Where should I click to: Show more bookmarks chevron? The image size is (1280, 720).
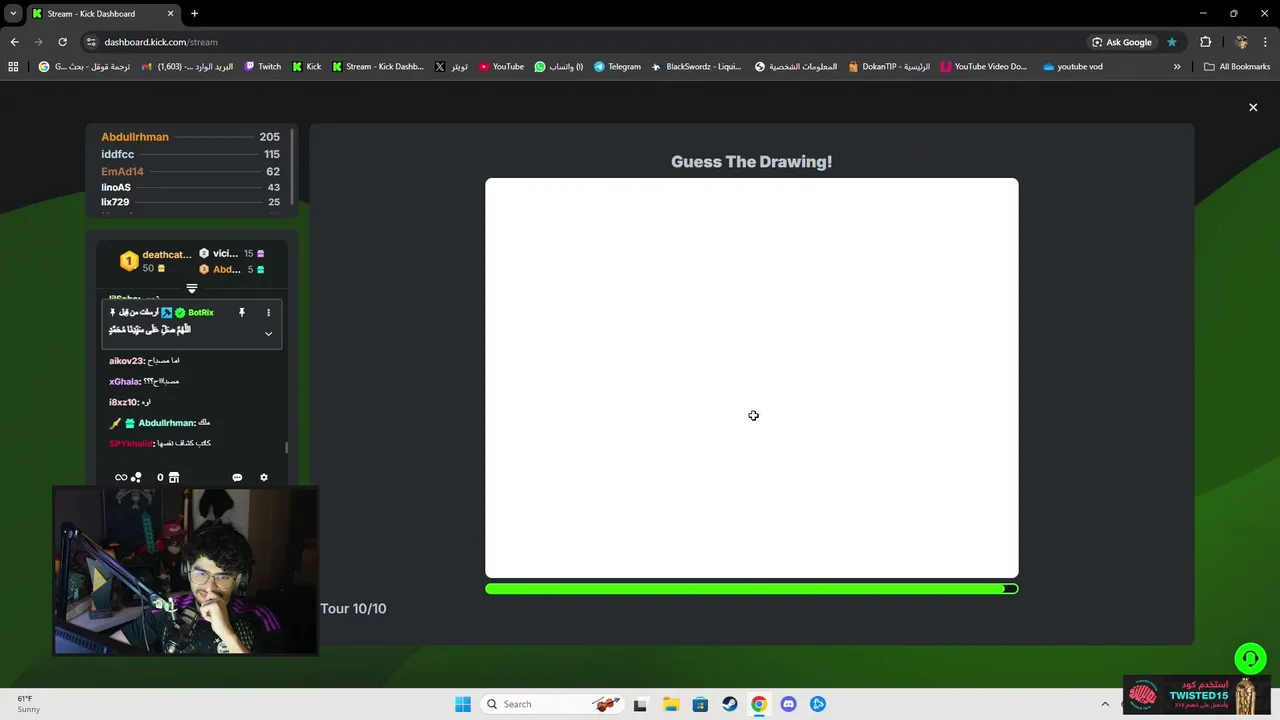[1177, 67]
